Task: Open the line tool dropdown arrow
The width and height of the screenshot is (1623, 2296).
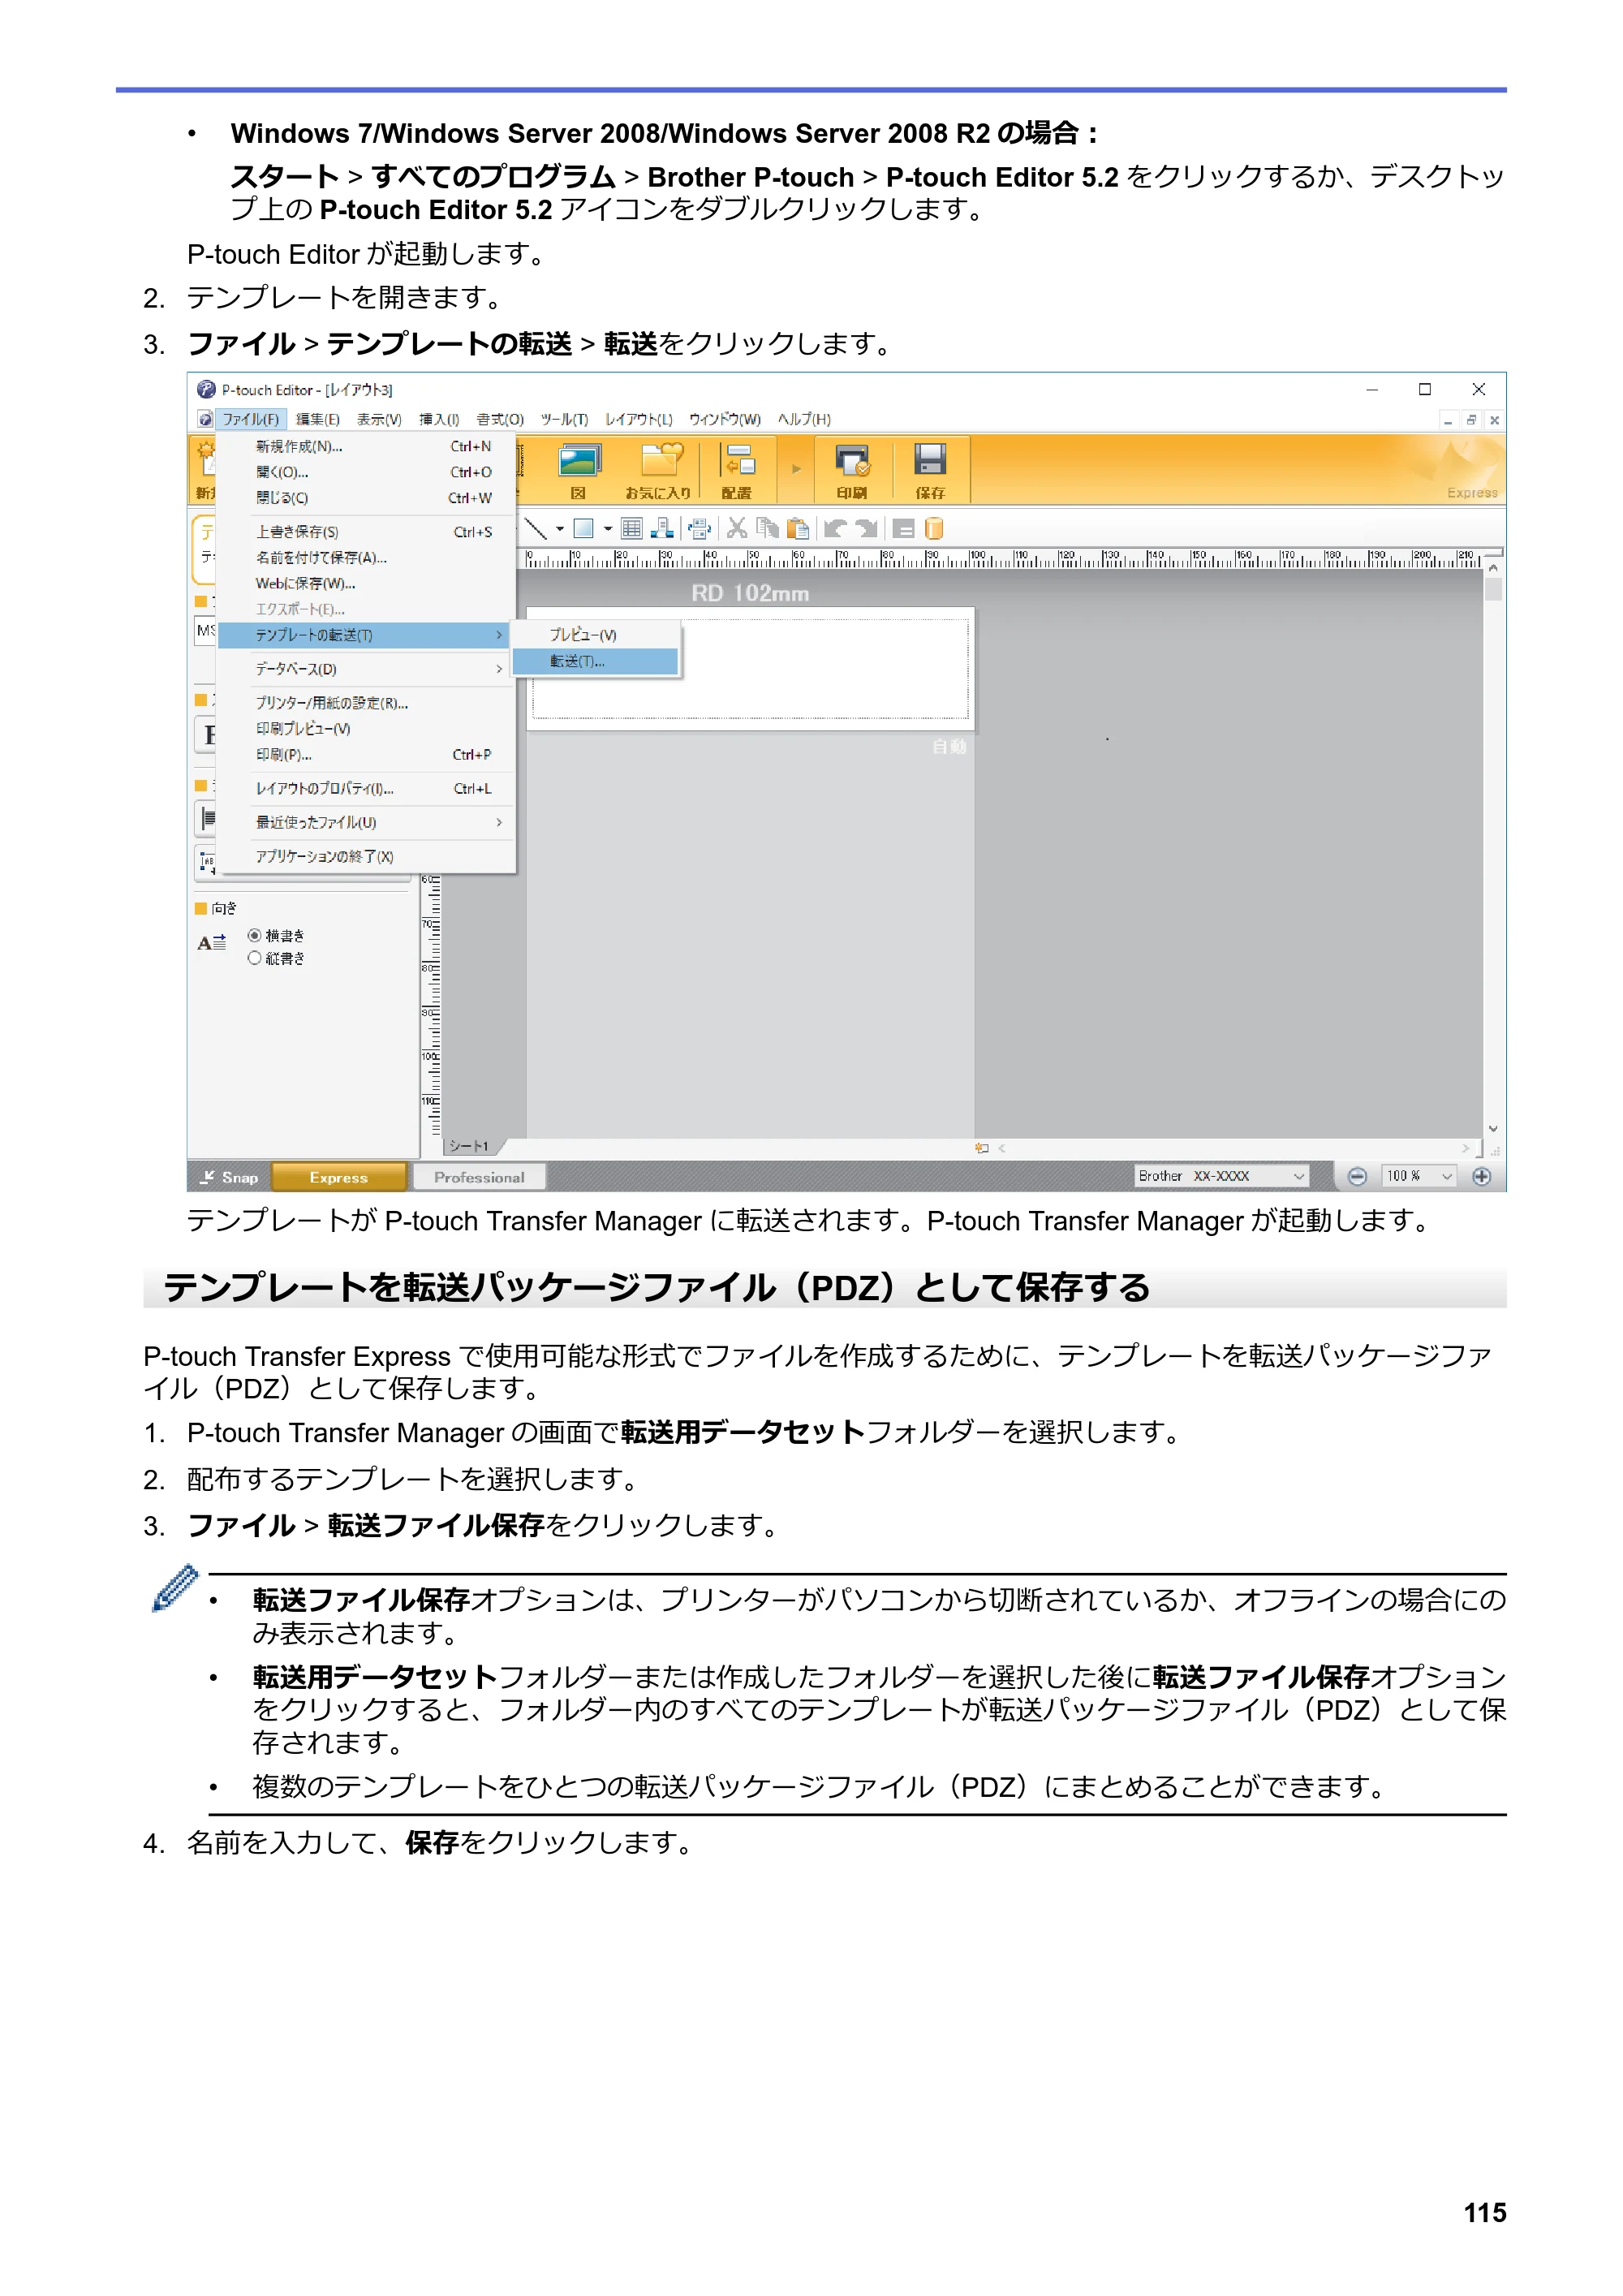Action: [x=560, y=529]
